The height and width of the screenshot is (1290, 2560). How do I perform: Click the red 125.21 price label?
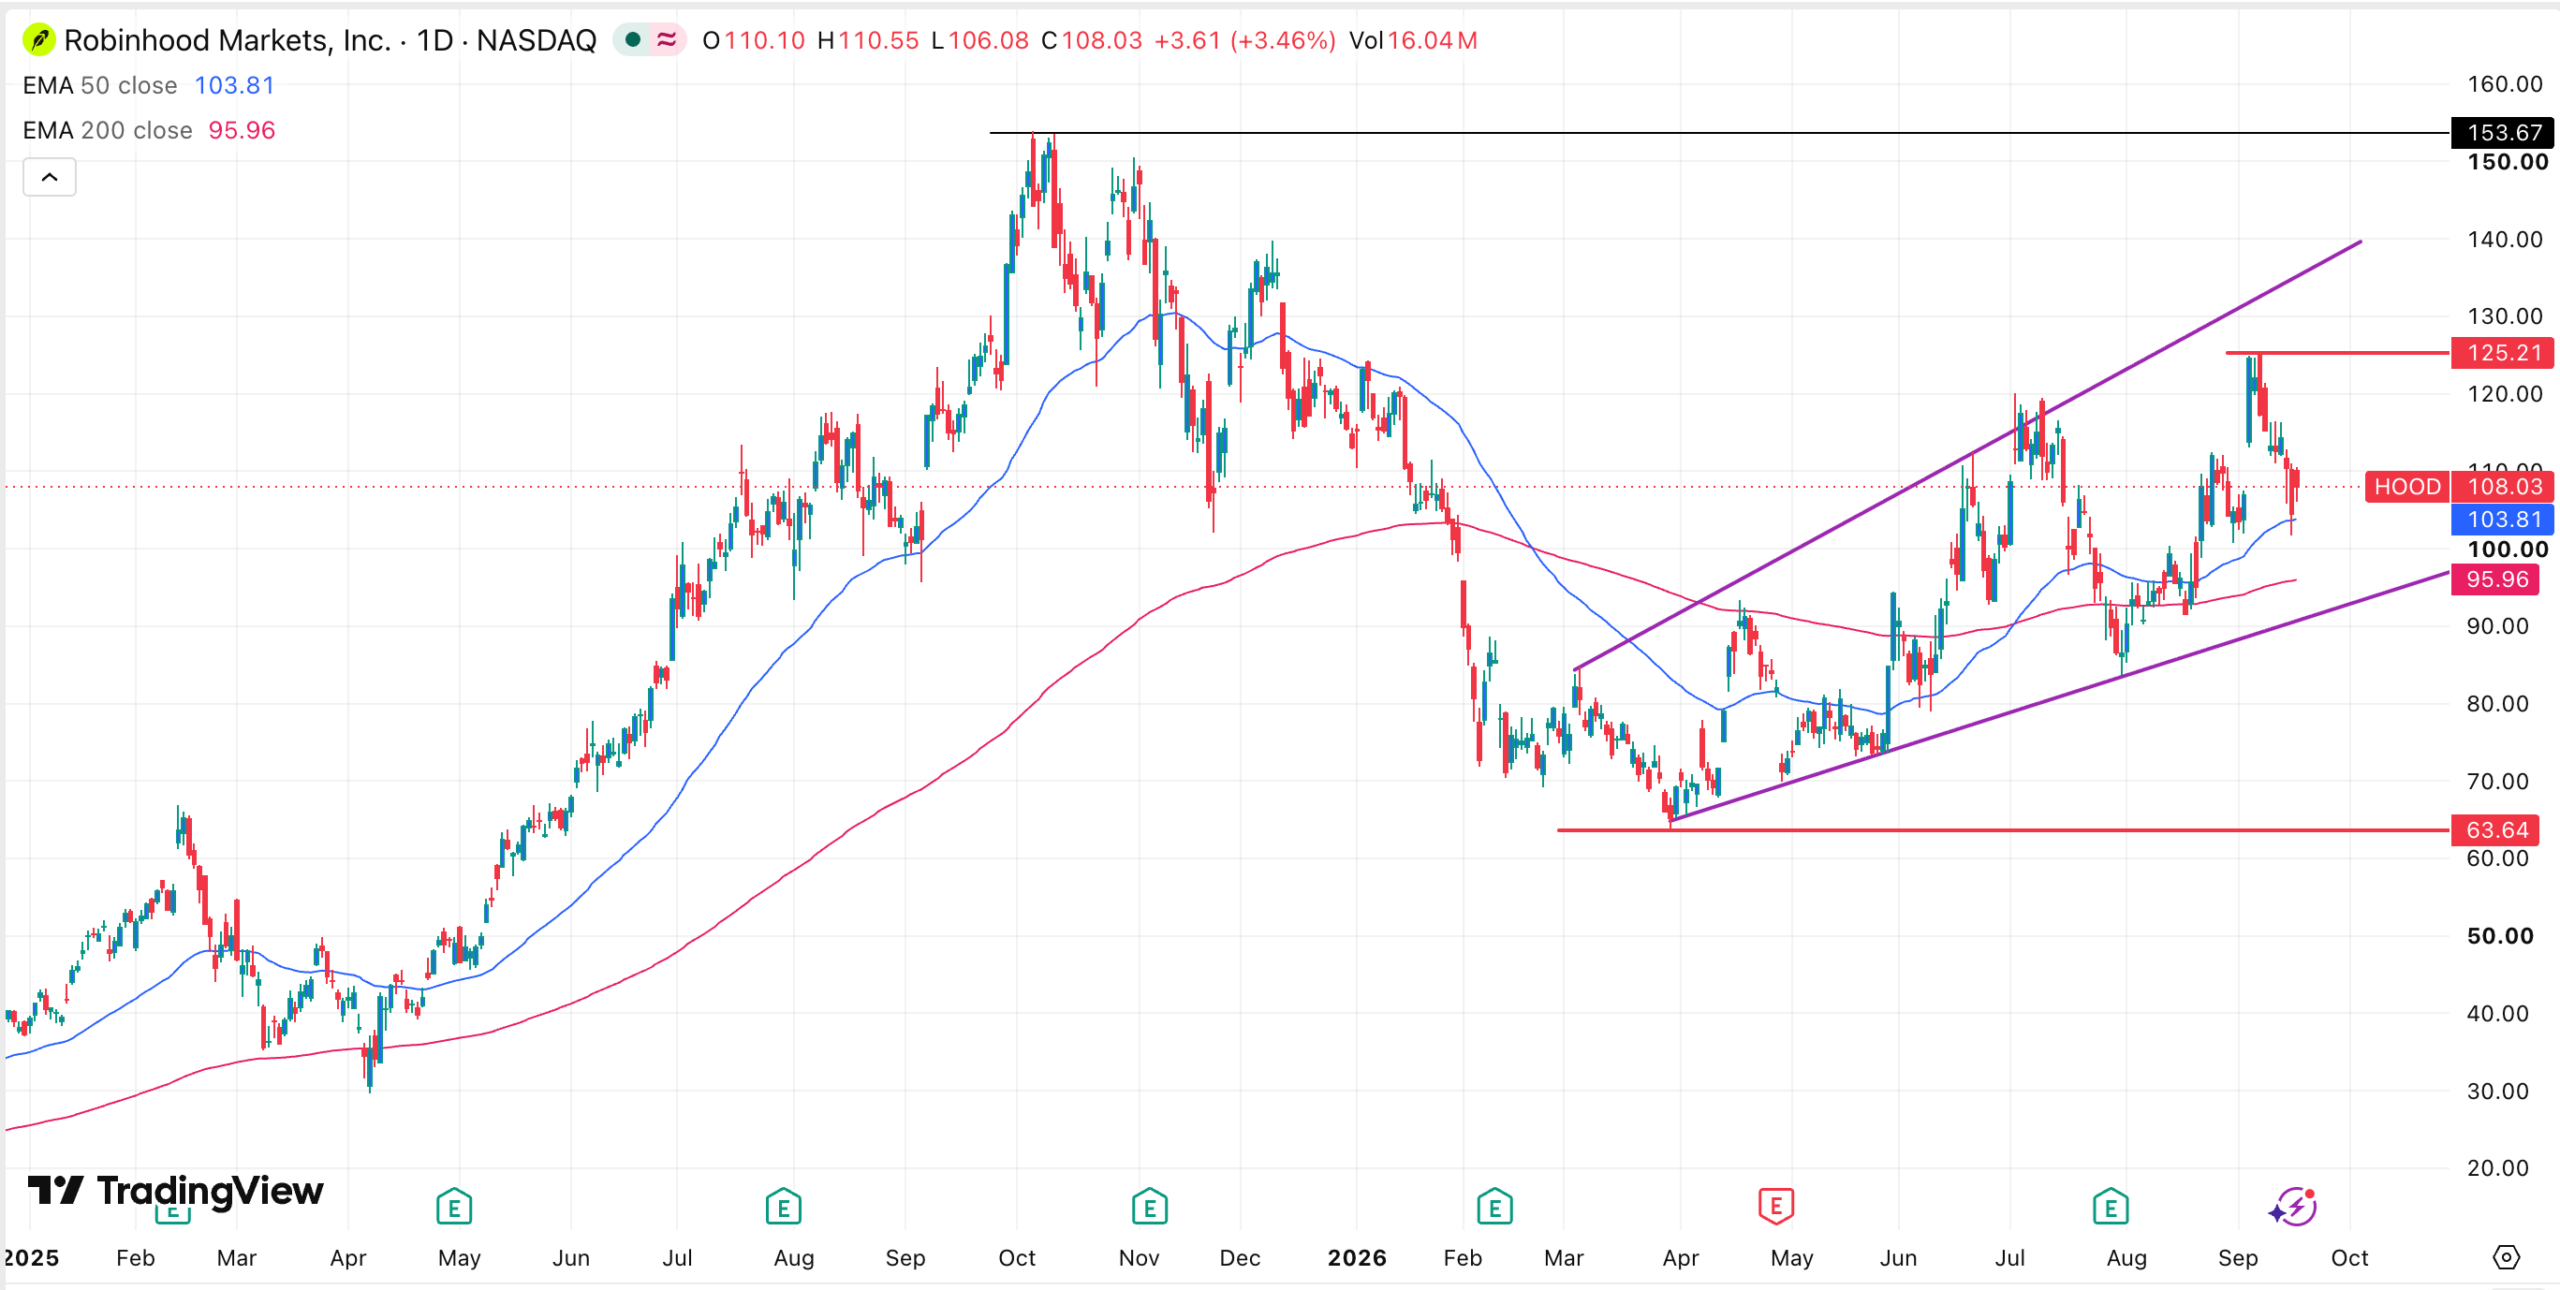click(x=2503, y=352)
